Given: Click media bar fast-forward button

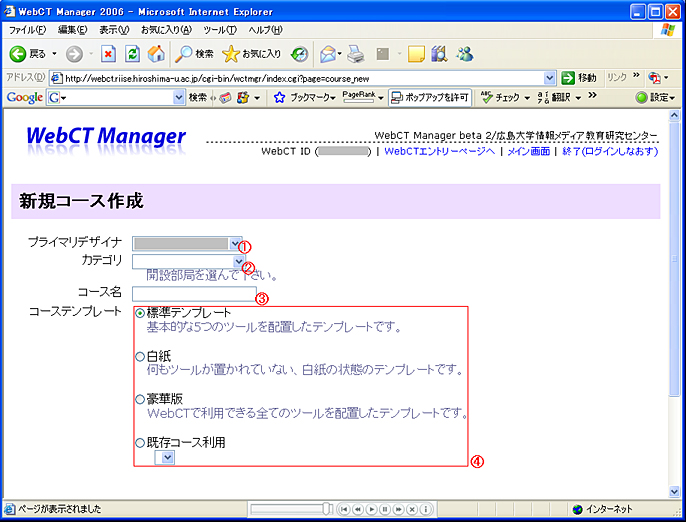Looking at the screenshot, I should point(399,509).
